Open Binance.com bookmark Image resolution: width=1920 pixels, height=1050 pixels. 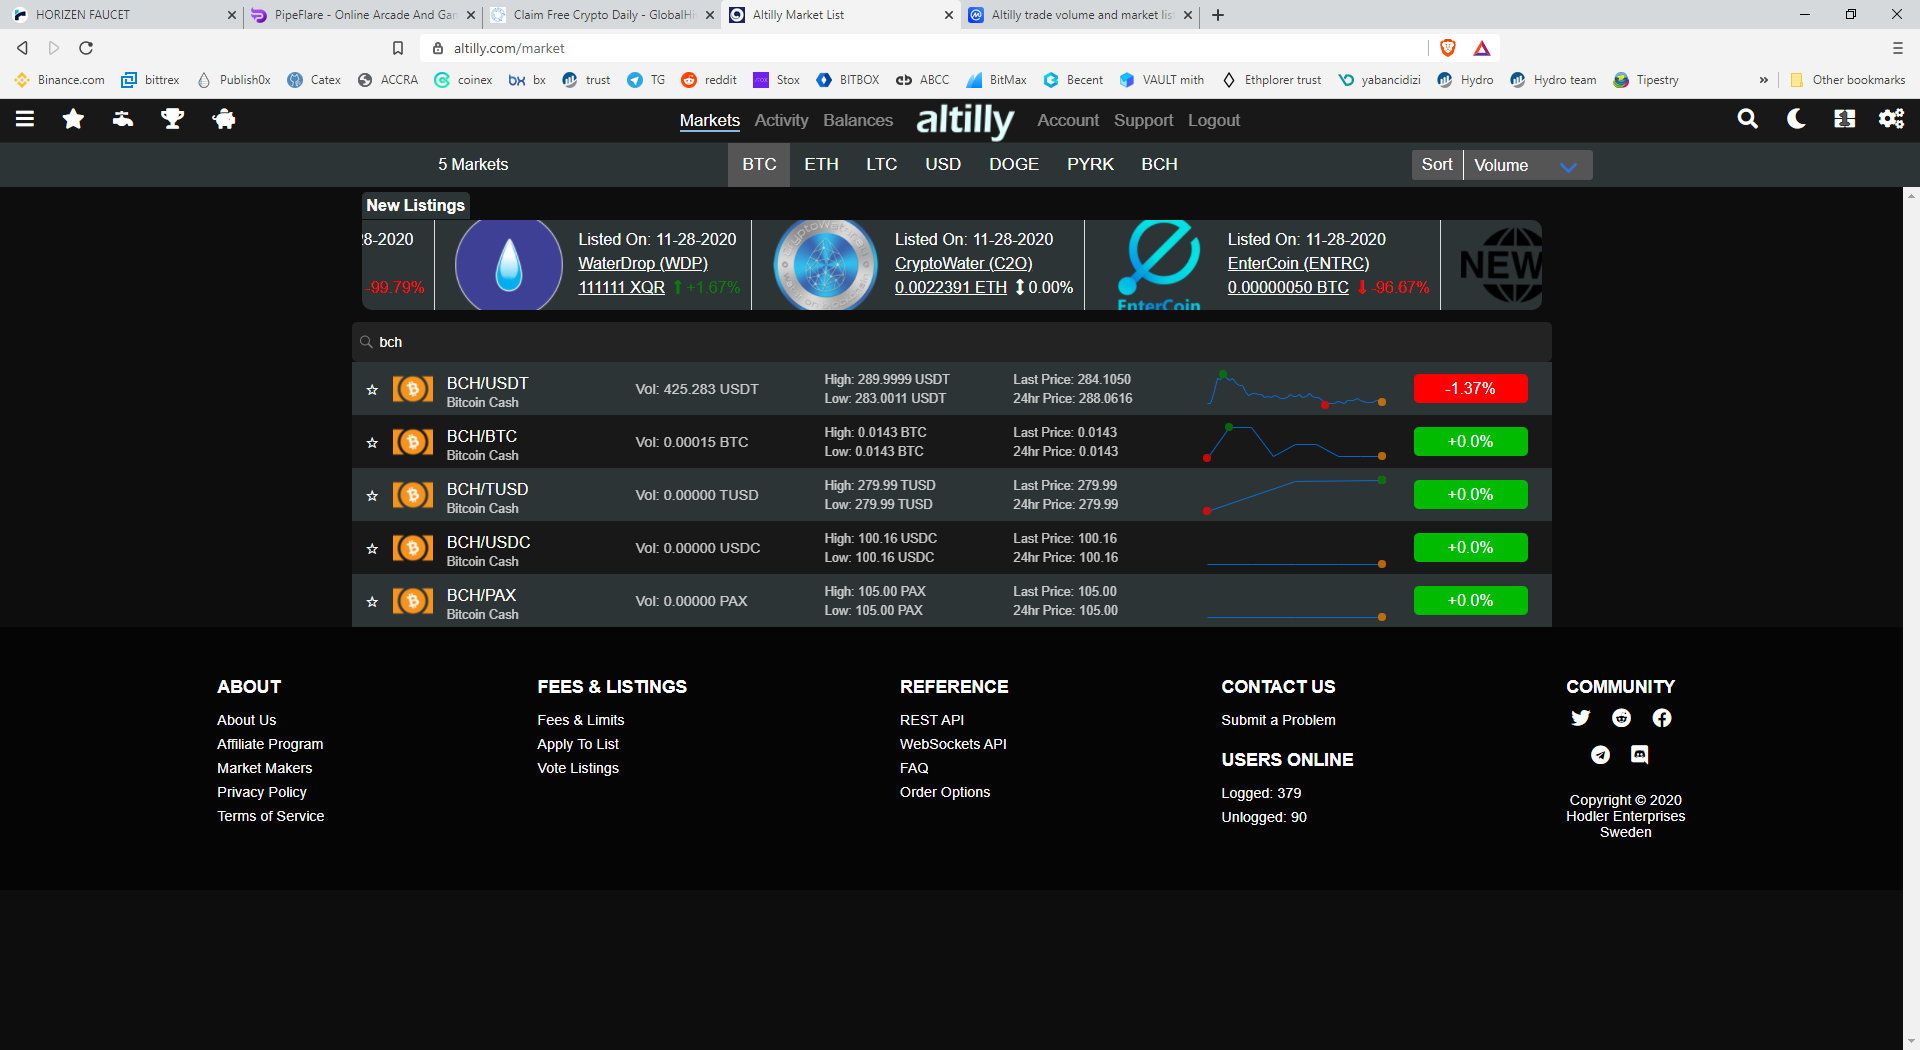(x=60, y=80)
